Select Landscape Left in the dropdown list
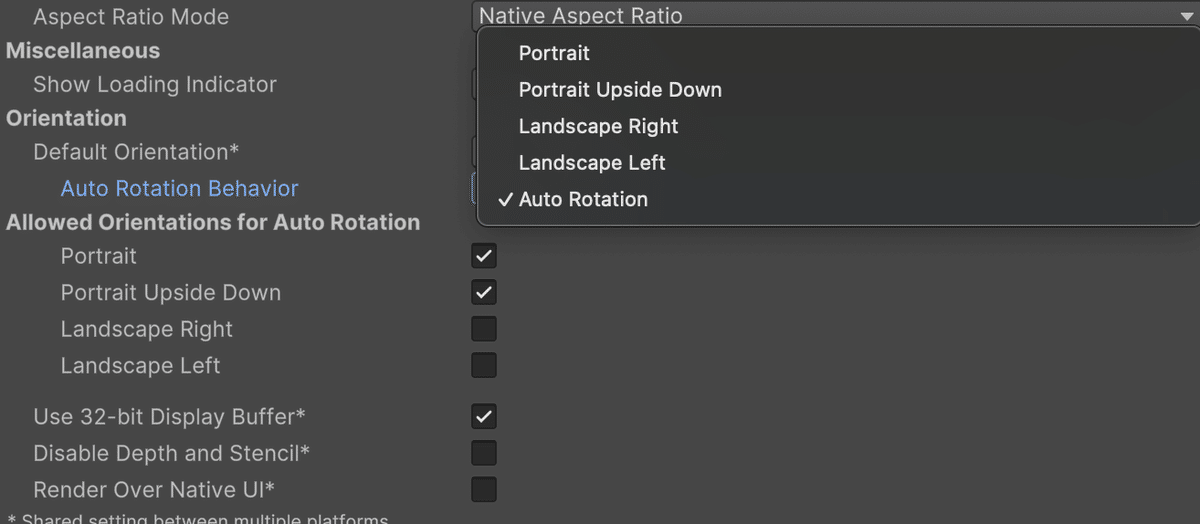 tap(592, 163)
